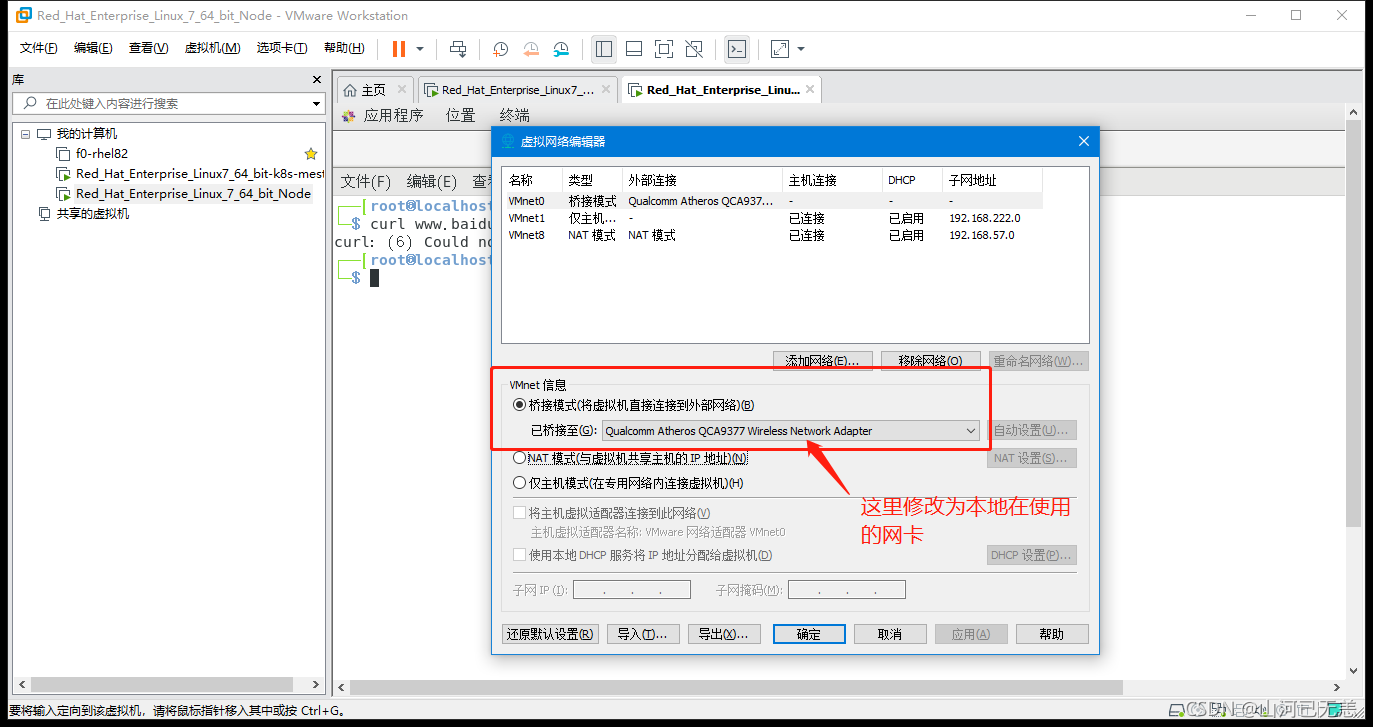Viewport: 1373px width, 727px height.
Task: Click the 子网地址 column header
Action: [992, 181]
